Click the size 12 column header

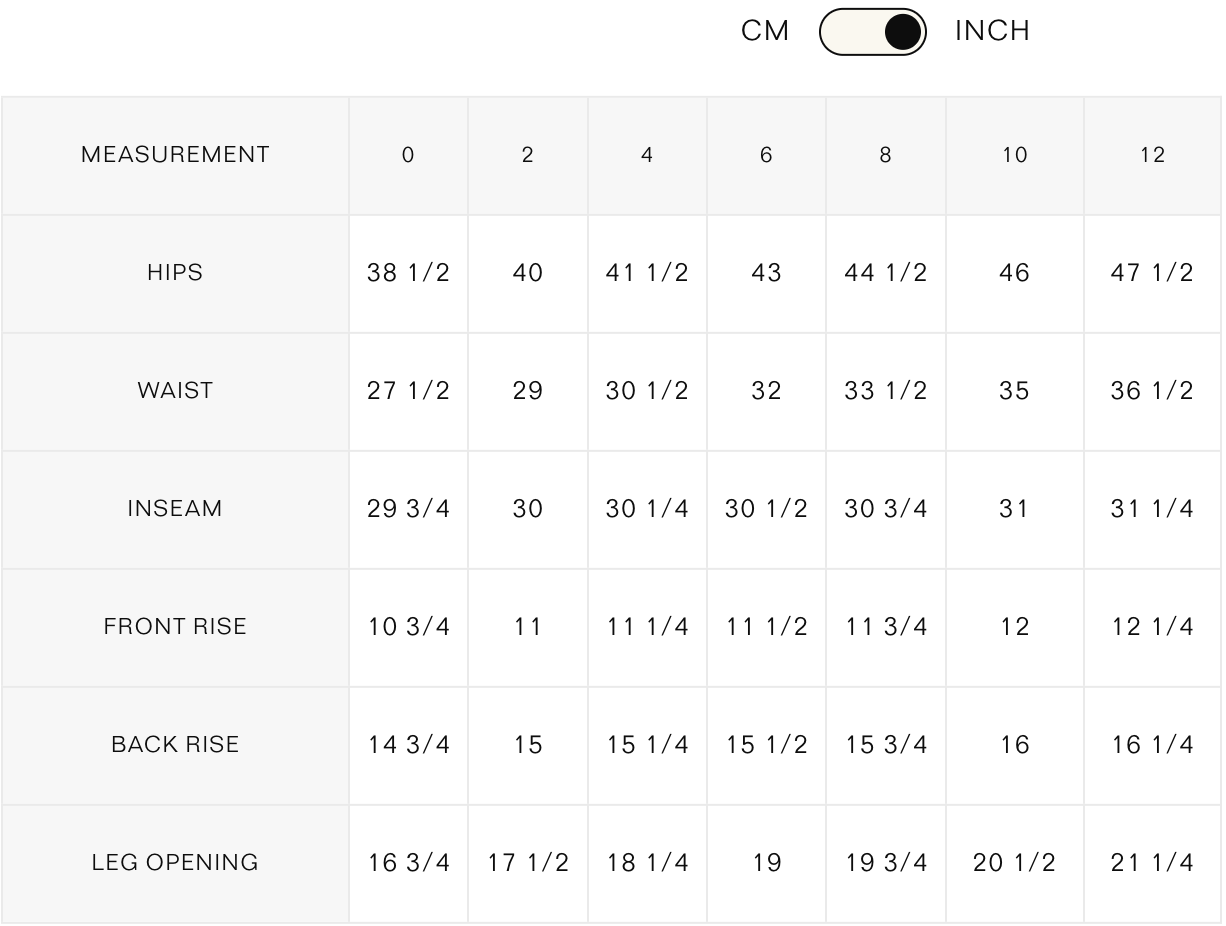pyautogui.click(x=1152, y=155)
